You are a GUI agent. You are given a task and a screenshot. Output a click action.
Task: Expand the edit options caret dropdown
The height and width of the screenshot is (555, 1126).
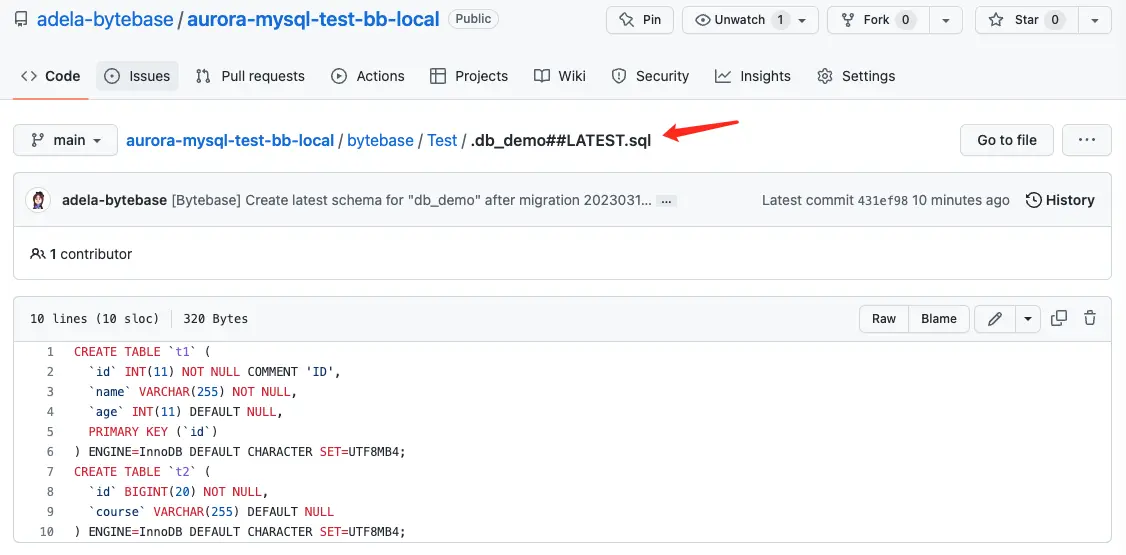point(1028,319)
